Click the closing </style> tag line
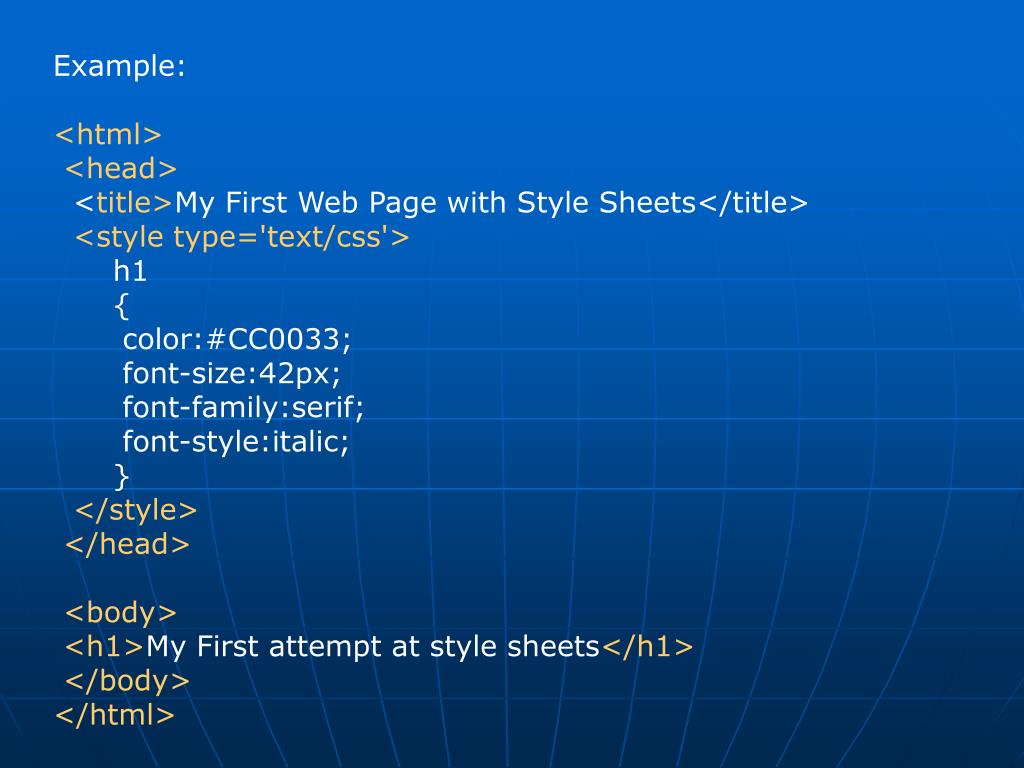The width and height of the screenshot is (1024, 768). pos(136,510)
